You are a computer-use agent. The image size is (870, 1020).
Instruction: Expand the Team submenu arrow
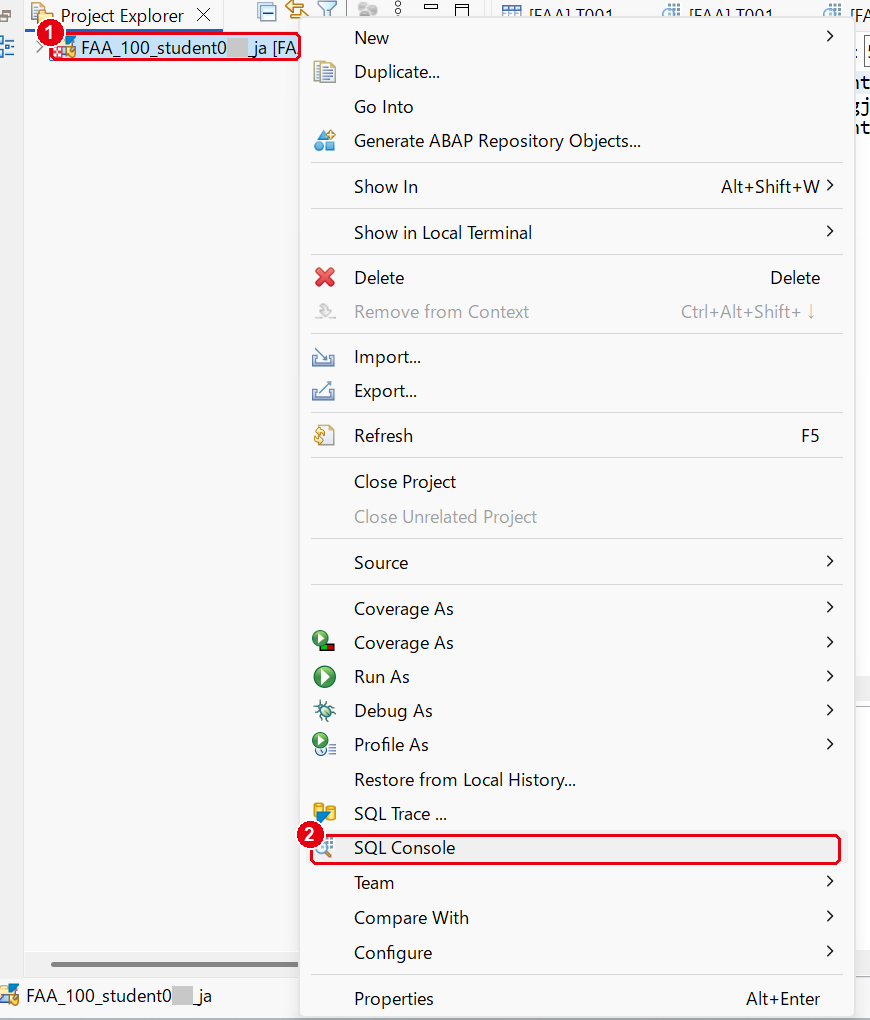[x=830, y=881]
